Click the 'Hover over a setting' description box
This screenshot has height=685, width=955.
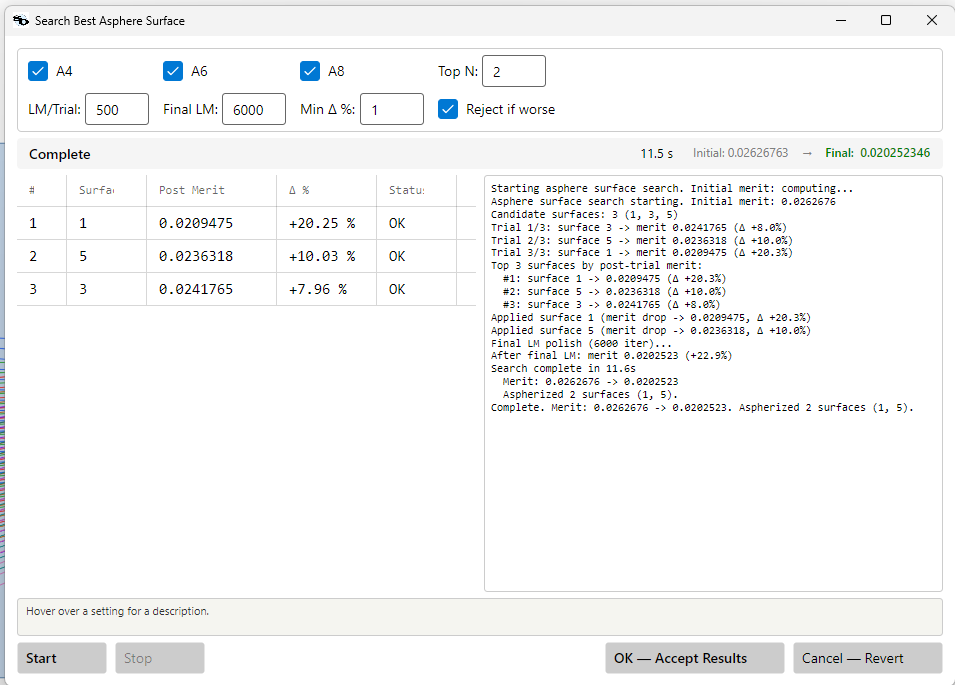[480, 617]
